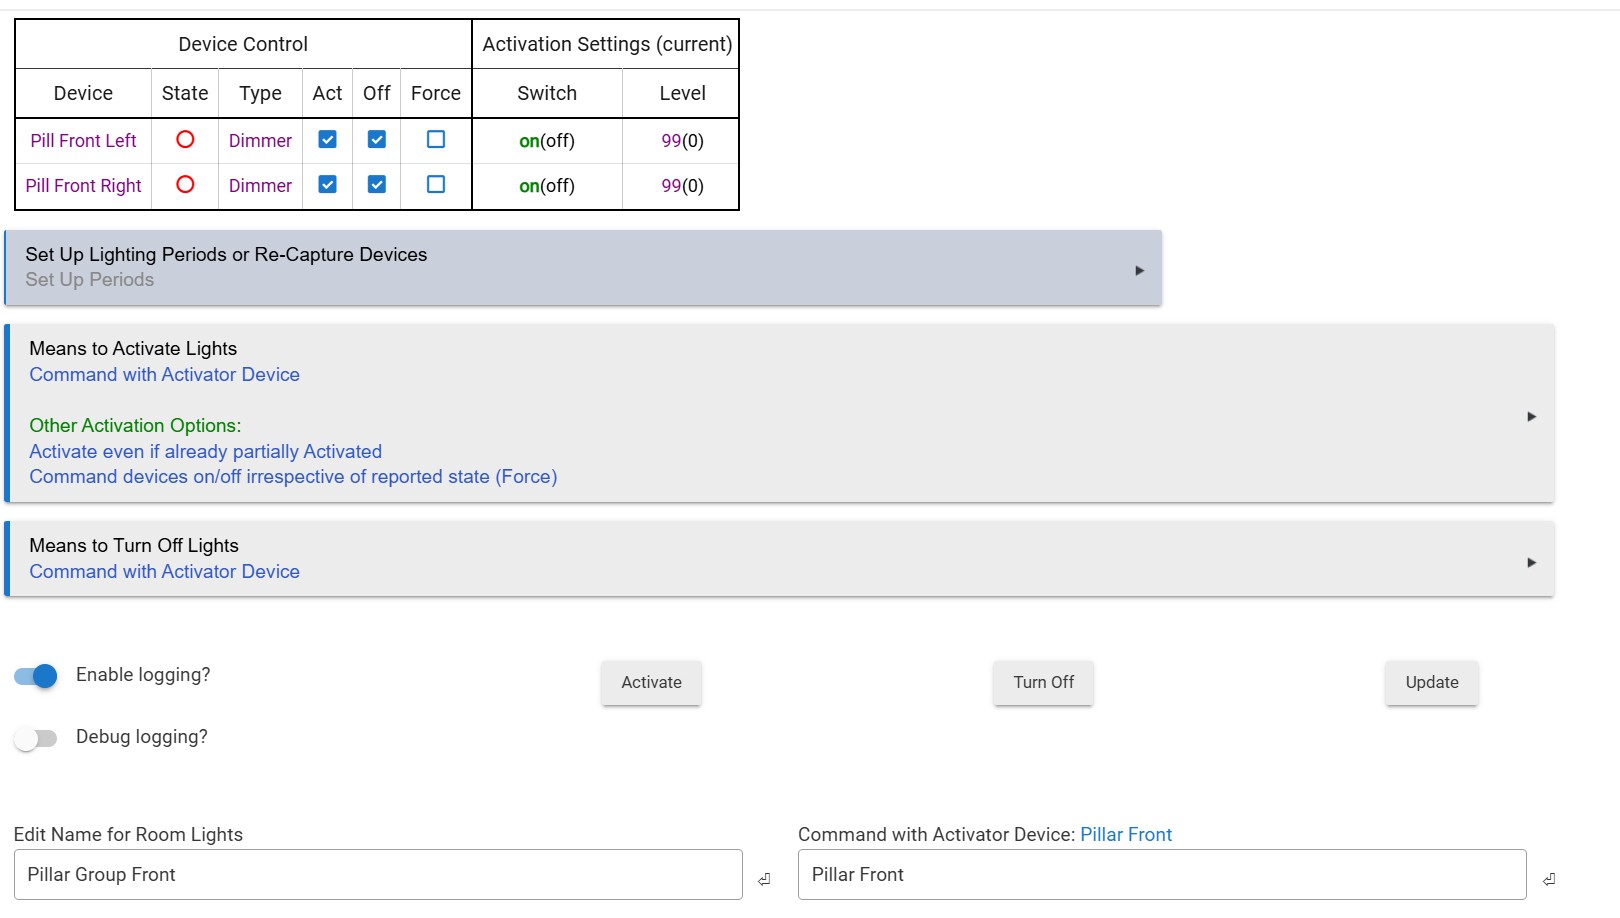1620x918 pixels.
Task: Uncheck Off checkbox for Pill Front Right
Action: [377, 185]
